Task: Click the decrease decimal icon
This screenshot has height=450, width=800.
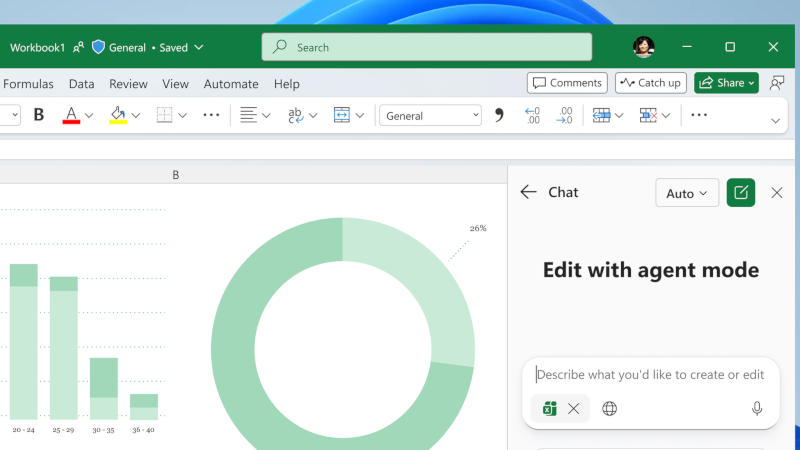Action: (565, 115)
